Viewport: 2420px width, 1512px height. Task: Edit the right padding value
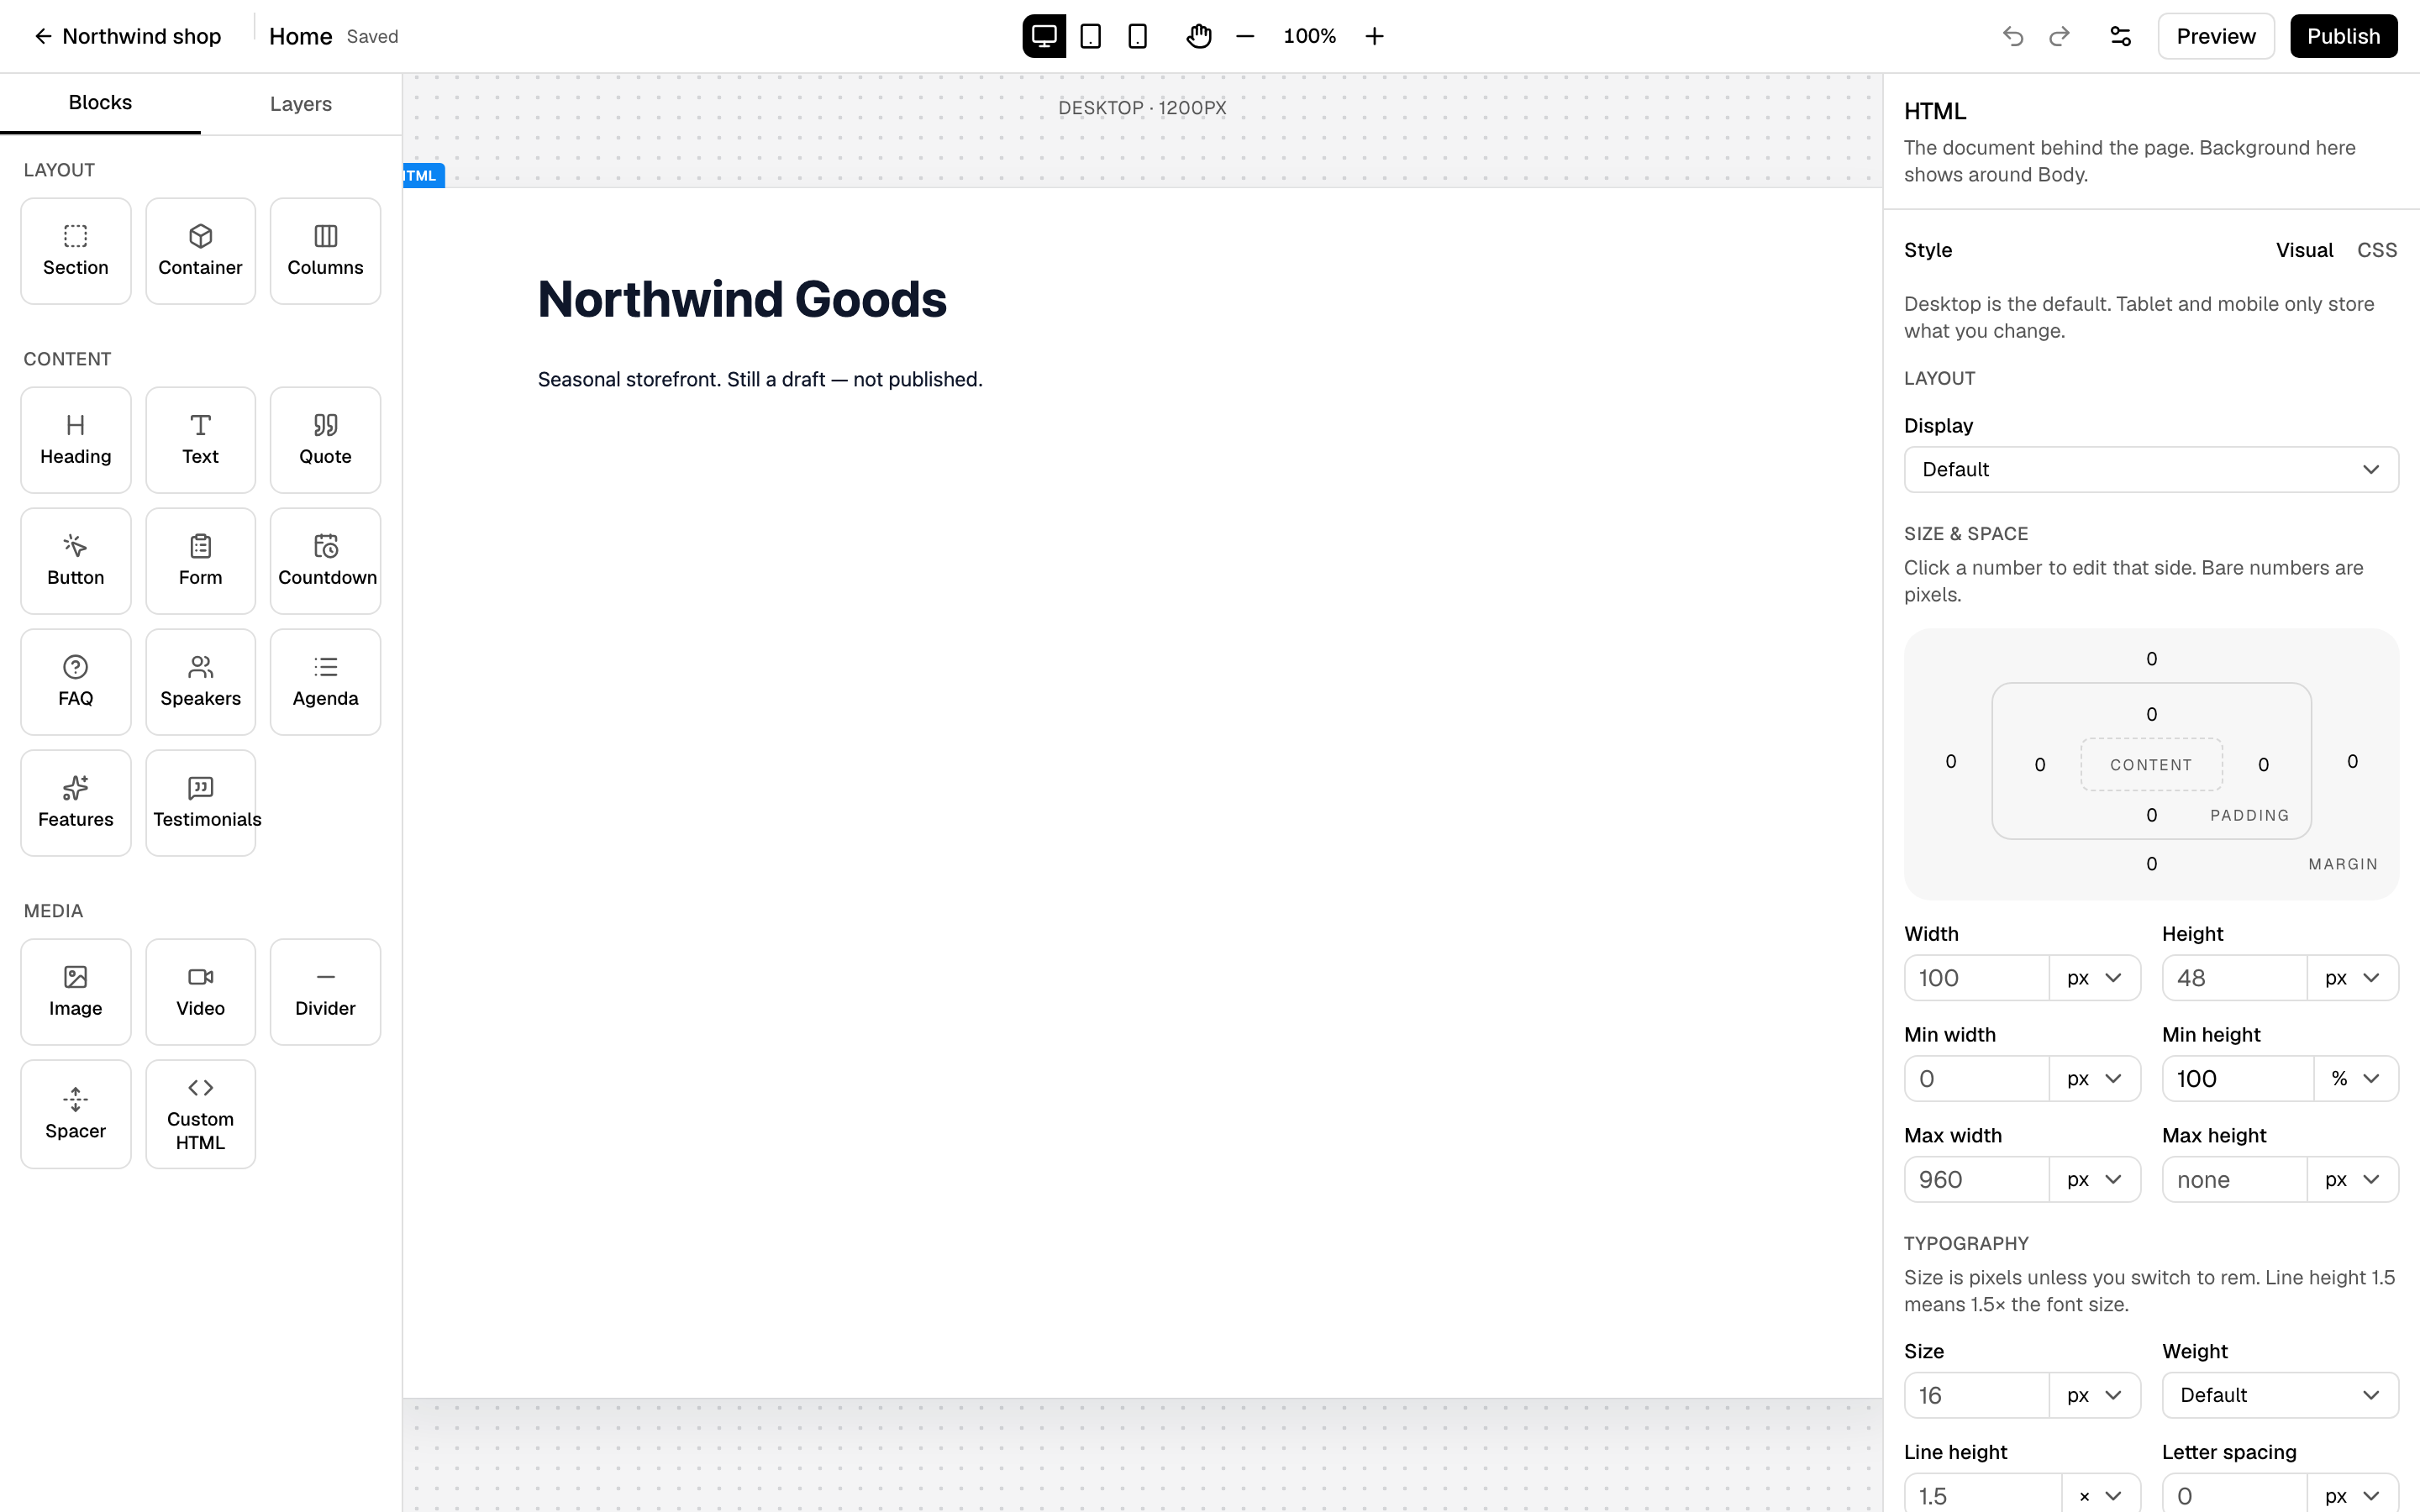click(2263, 765)
